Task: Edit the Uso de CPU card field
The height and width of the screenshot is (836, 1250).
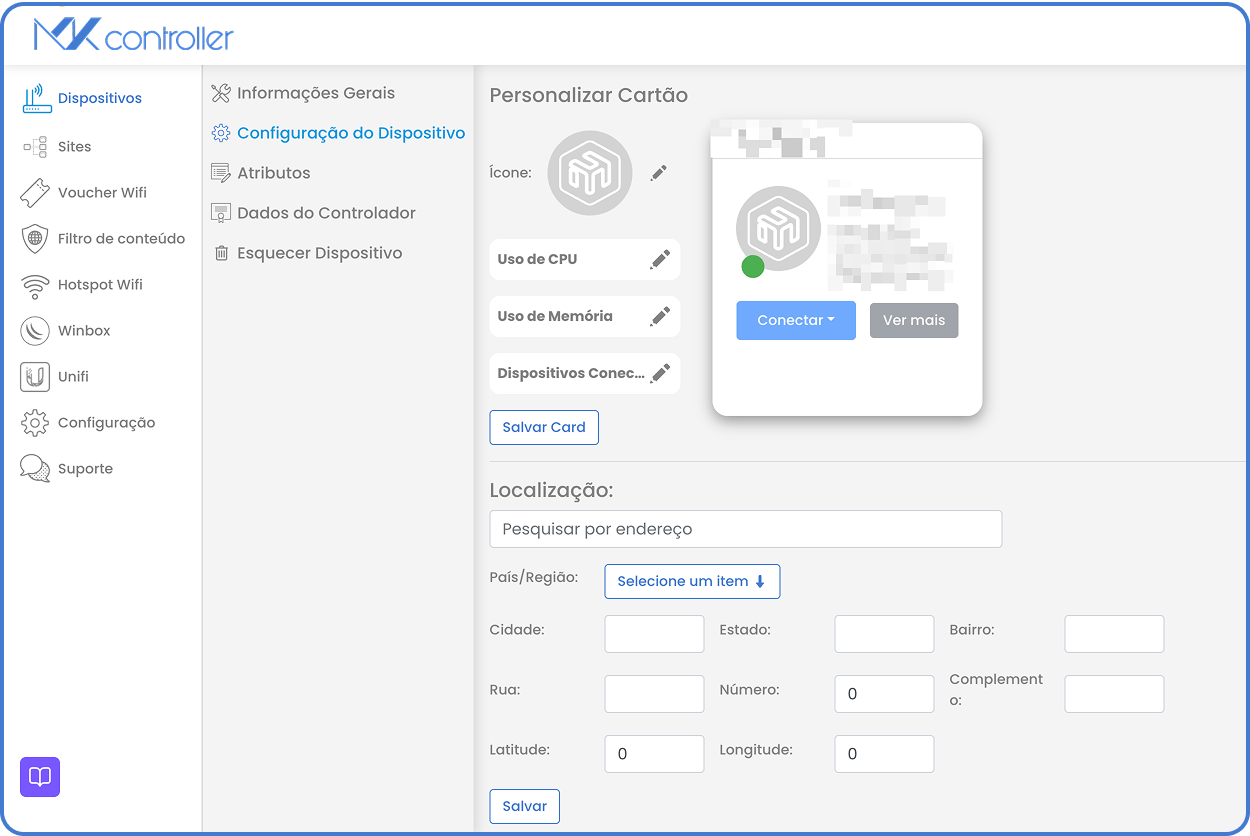Action: (659, 259)
